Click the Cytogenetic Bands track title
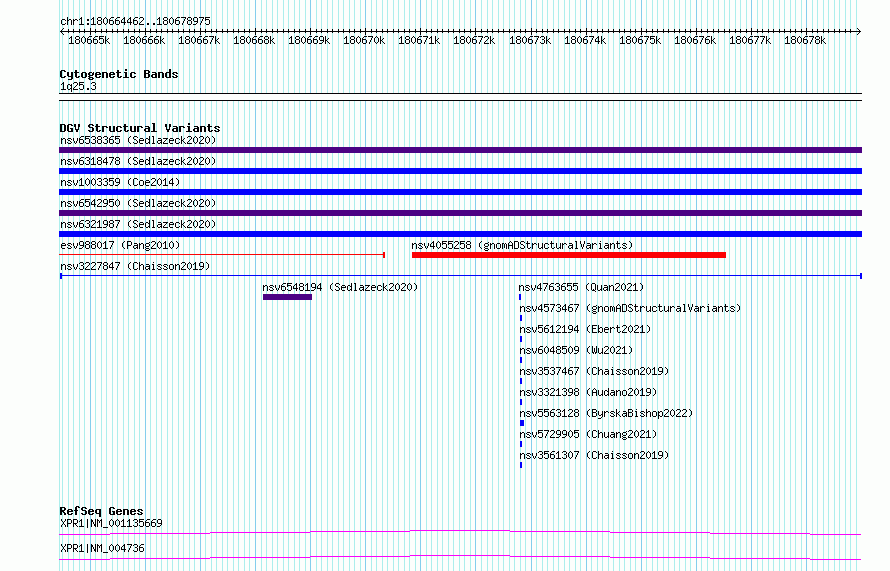This screenshot has width=890, height=571. [x=119, y=74]
